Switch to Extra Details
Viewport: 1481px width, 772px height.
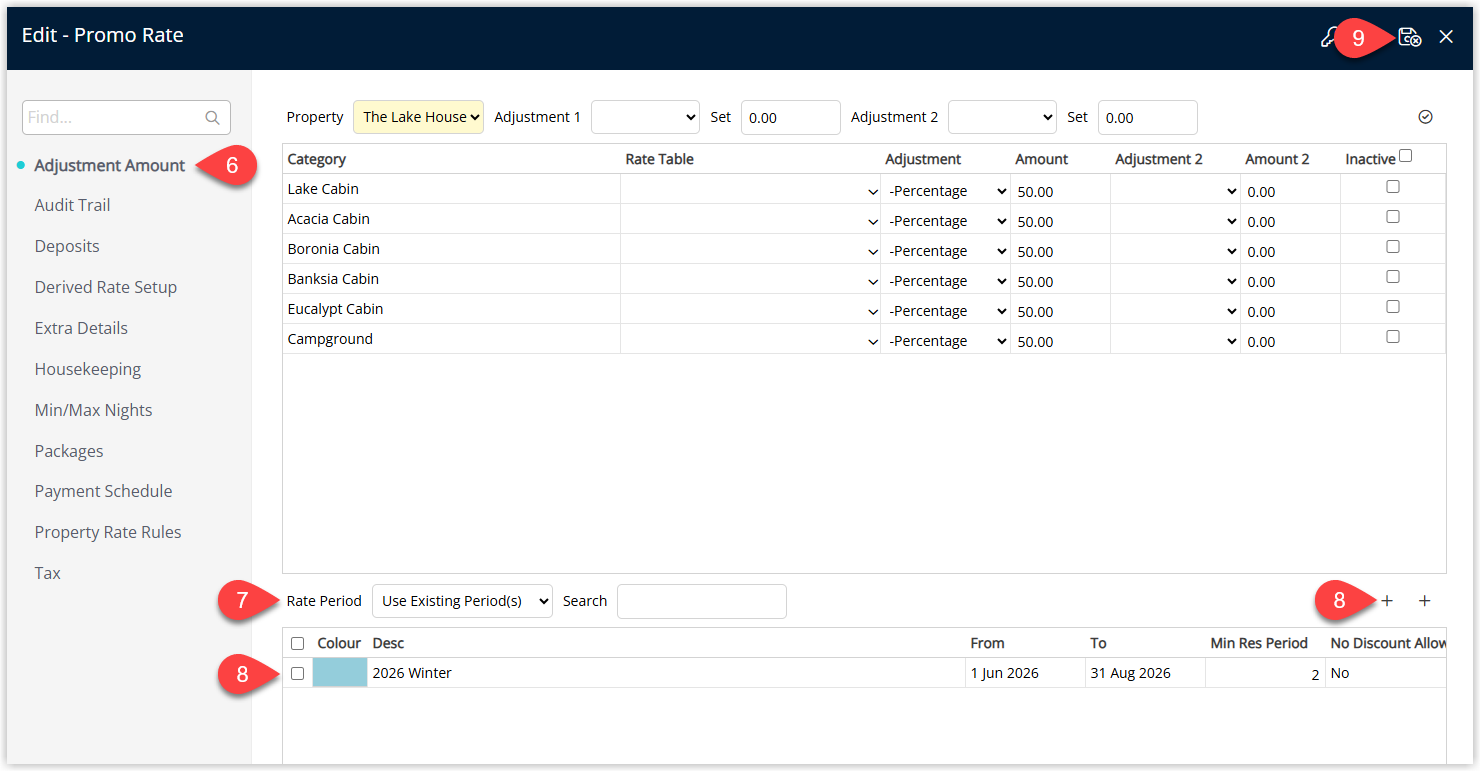coord(81,328)
